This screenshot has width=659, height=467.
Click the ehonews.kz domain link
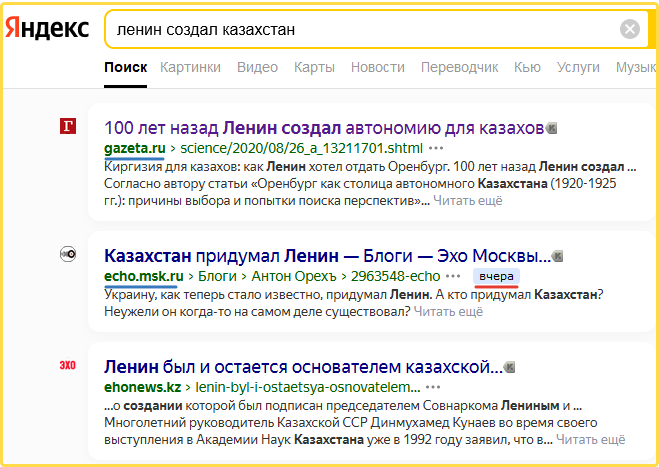click(x=142, y=387)
